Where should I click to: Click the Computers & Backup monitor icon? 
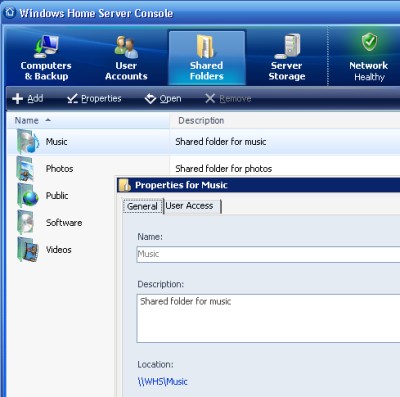pos(47,46)
